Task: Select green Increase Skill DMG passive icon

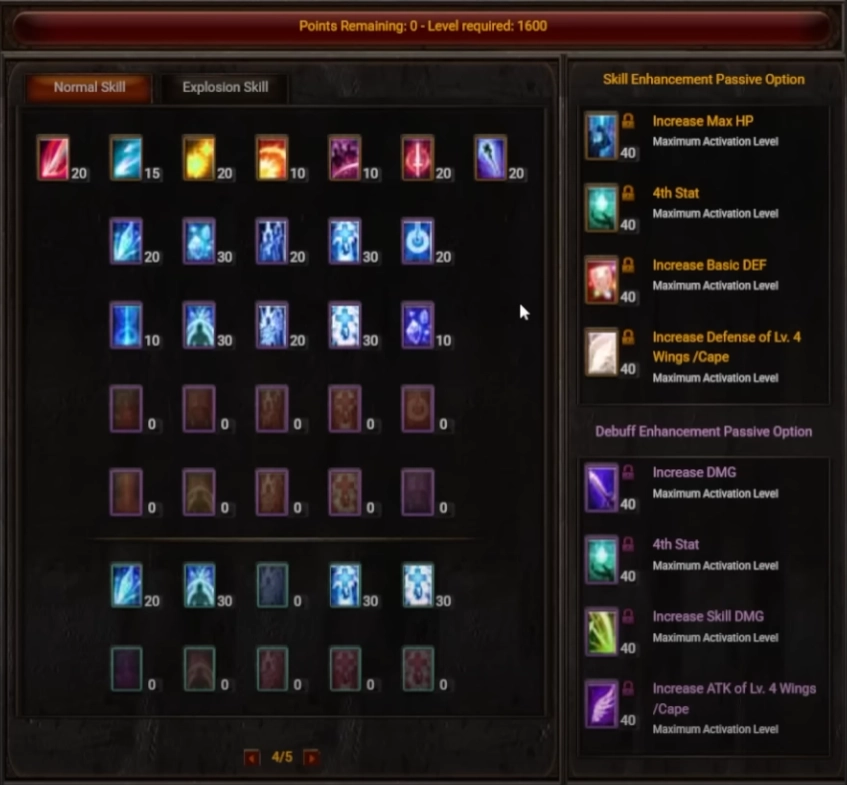Action: tap(601, 632)
